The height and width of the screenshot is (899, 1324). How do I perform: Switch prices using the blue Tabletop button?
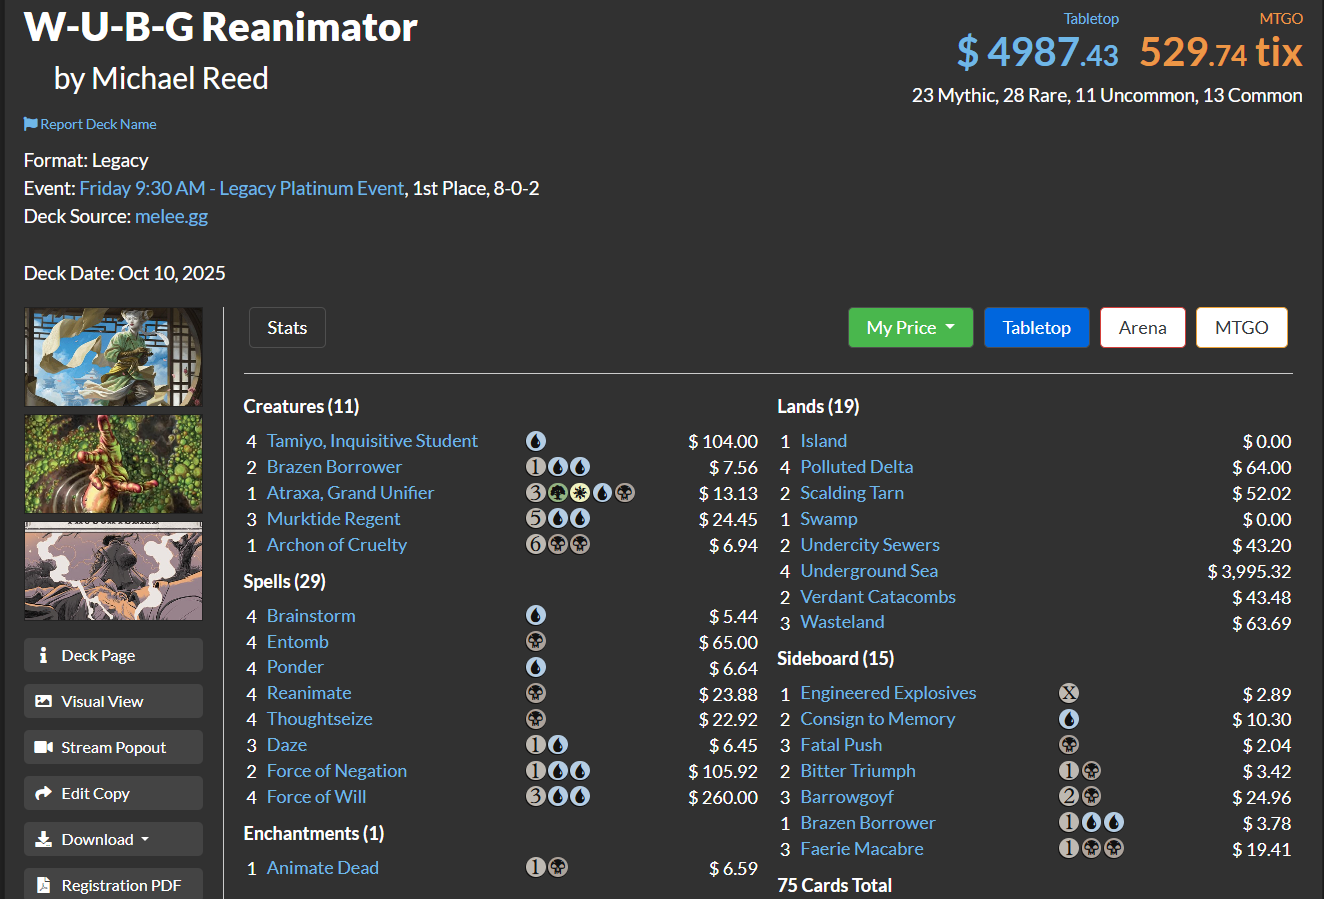click(x=1037, y=328)
